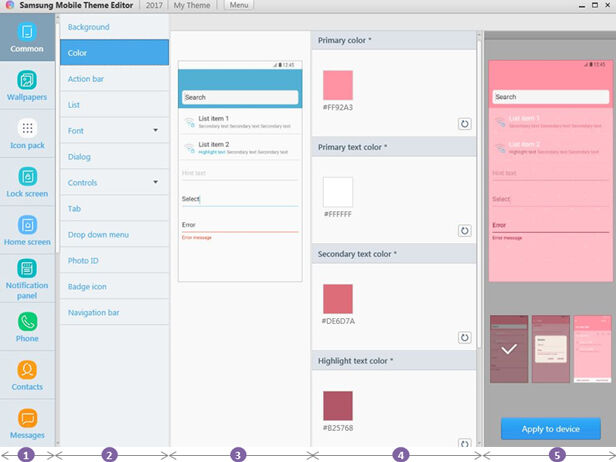
Task: Select the dialog preview thumbnail
Action: pyautogui.click(x=551, y=349)
